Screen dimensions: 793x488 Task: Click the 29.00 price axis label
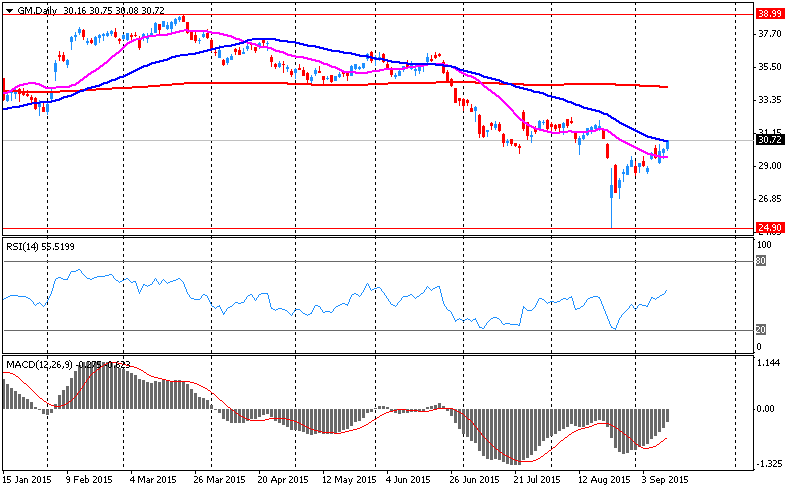(770, 166)
